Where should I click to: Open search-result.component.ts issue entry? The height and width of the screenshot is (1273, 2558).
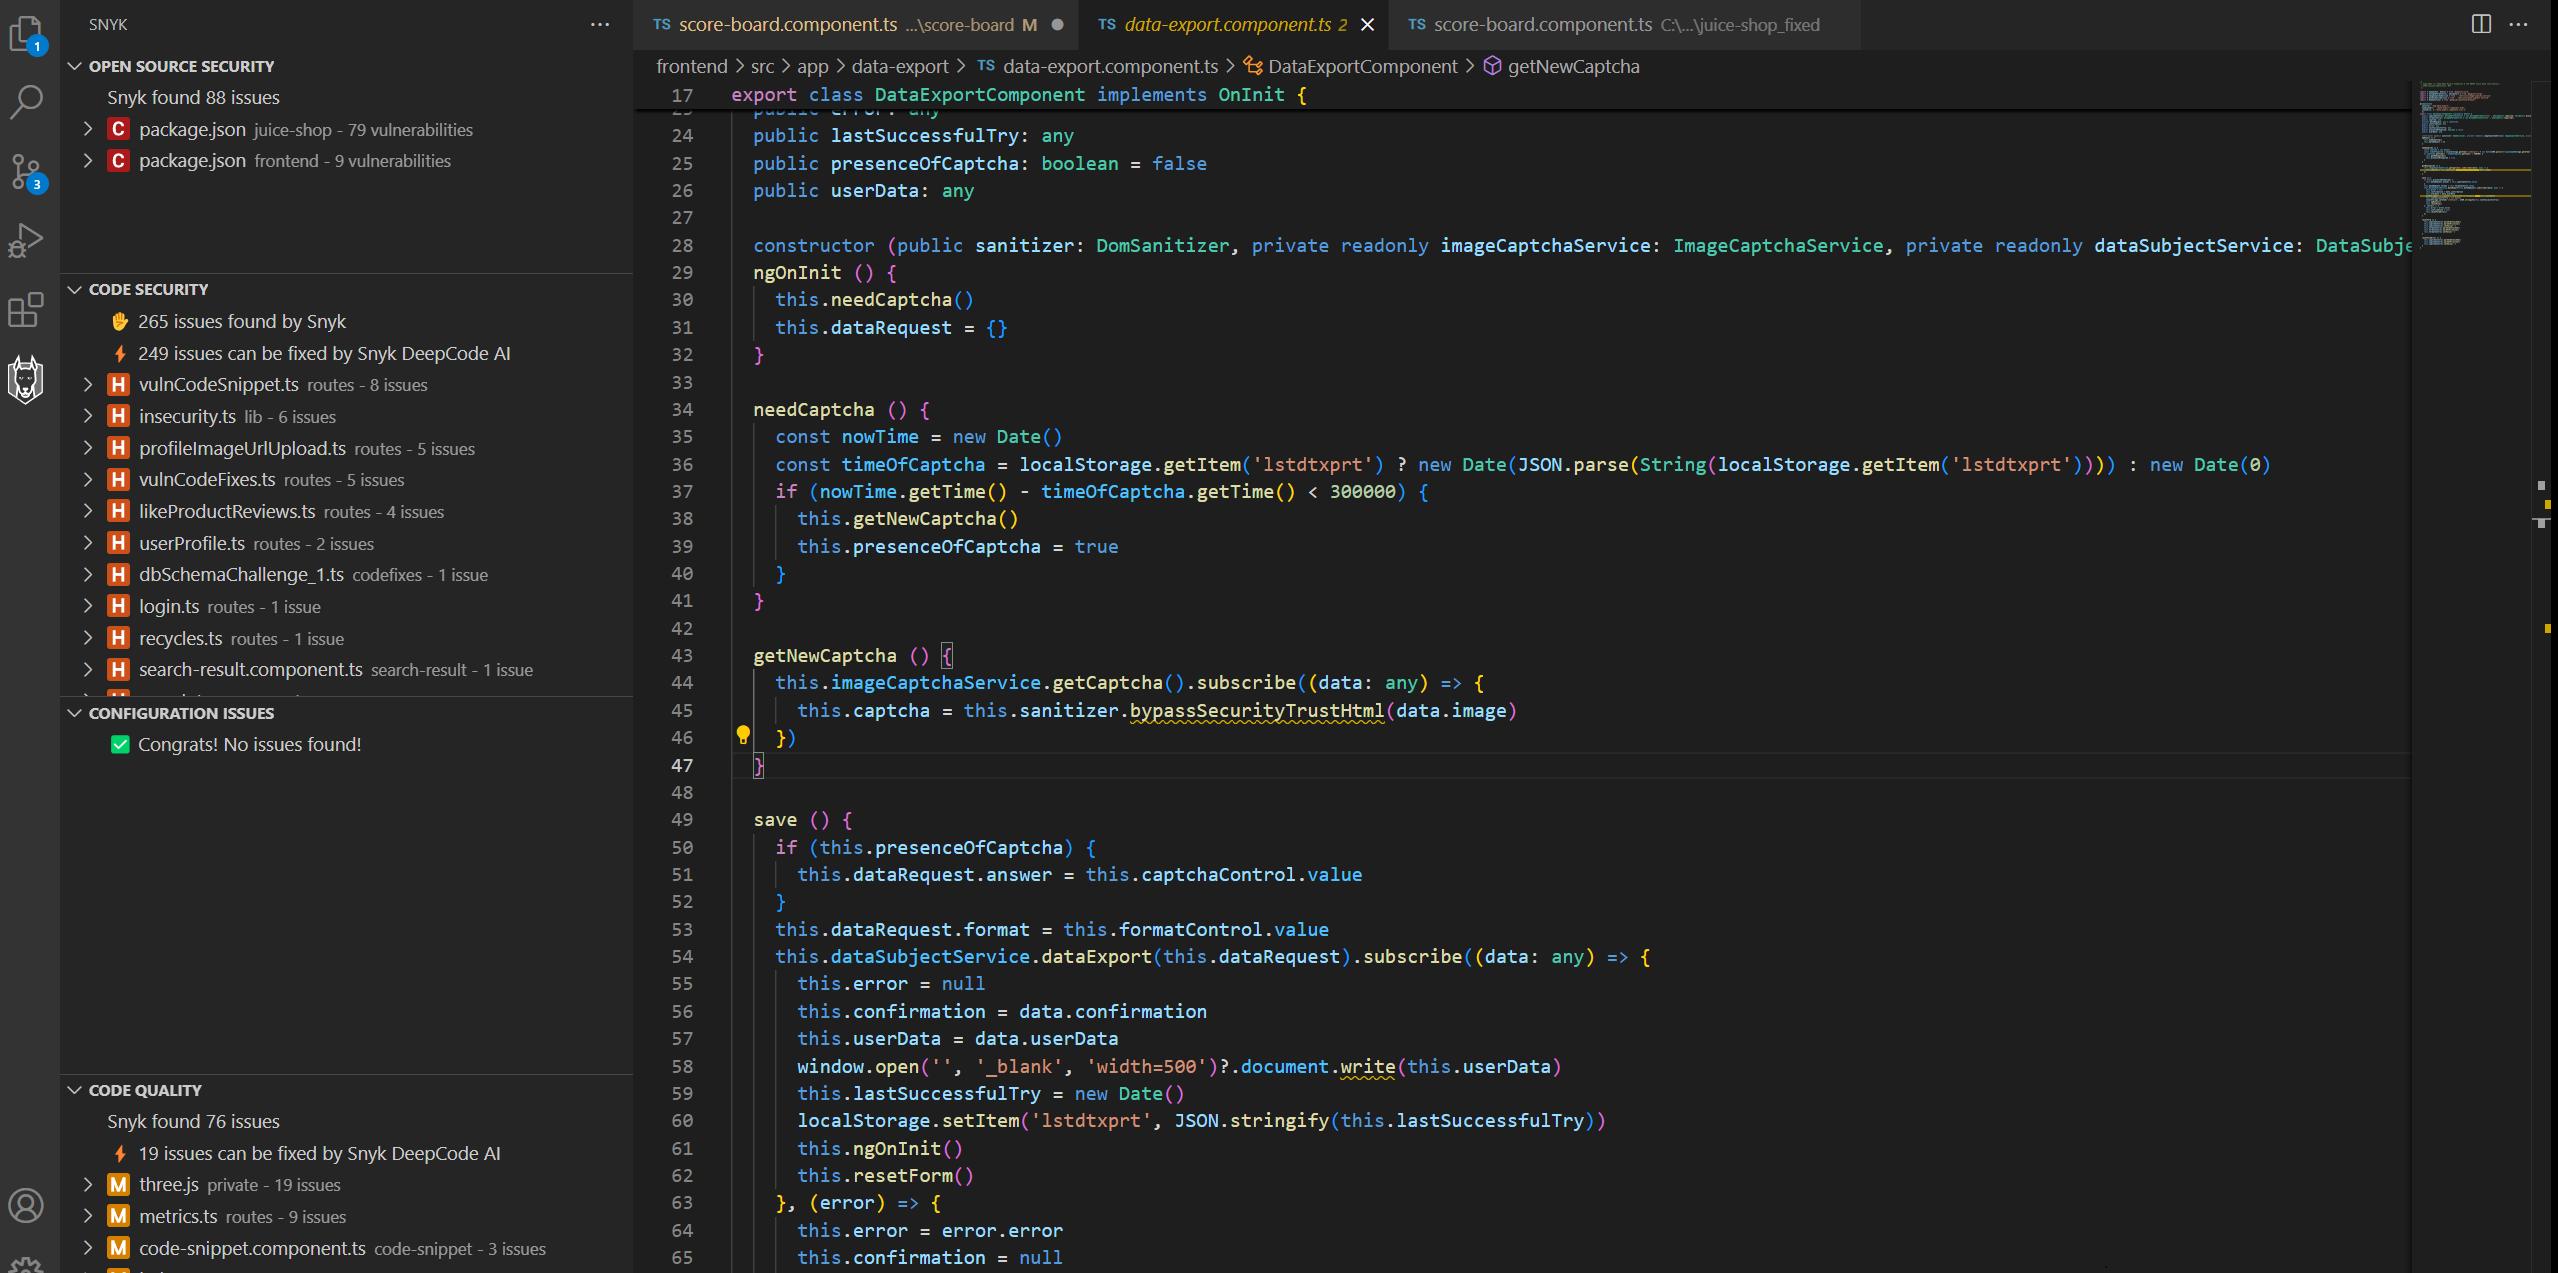point(346,669)
